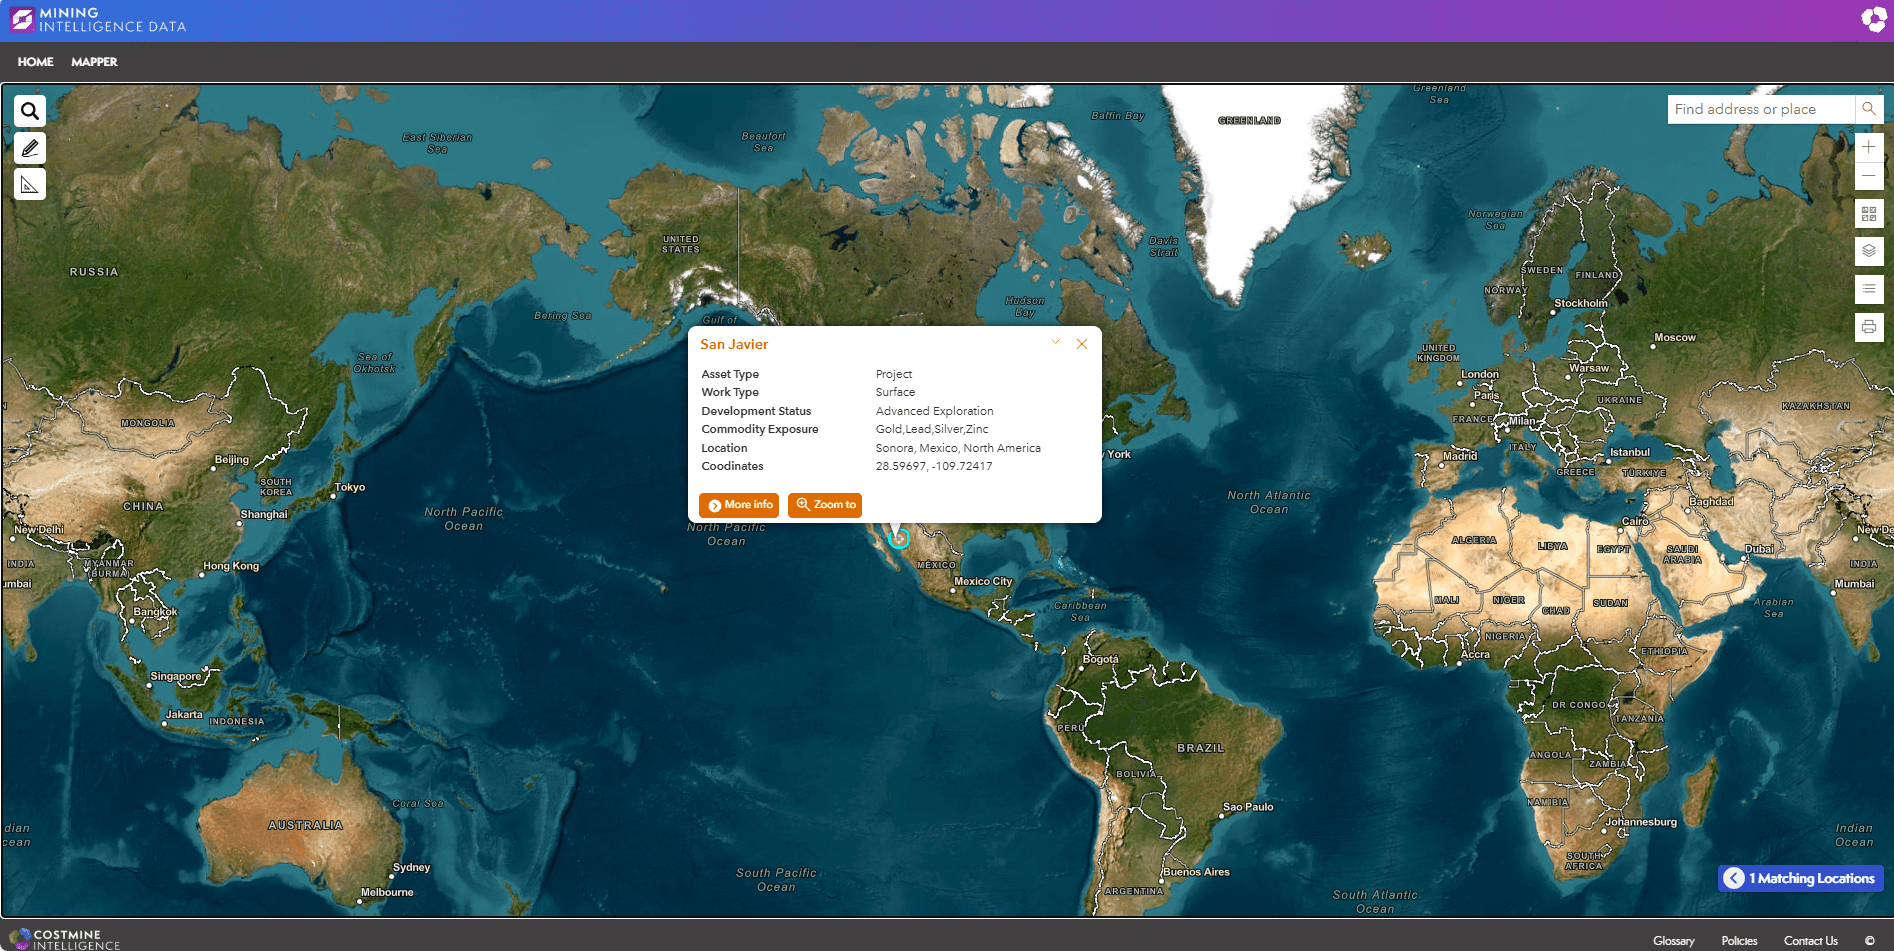Open the map search tool
This screenshot has width=1894, height=951.
tap(30, 111)
